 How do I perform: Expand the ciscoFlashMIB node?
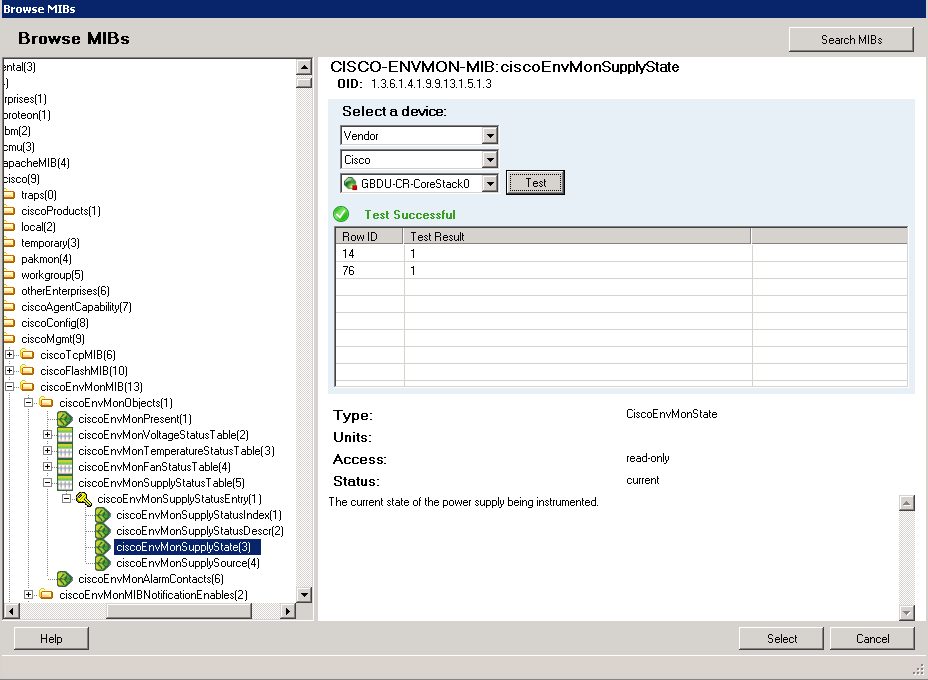click(9, 370)
